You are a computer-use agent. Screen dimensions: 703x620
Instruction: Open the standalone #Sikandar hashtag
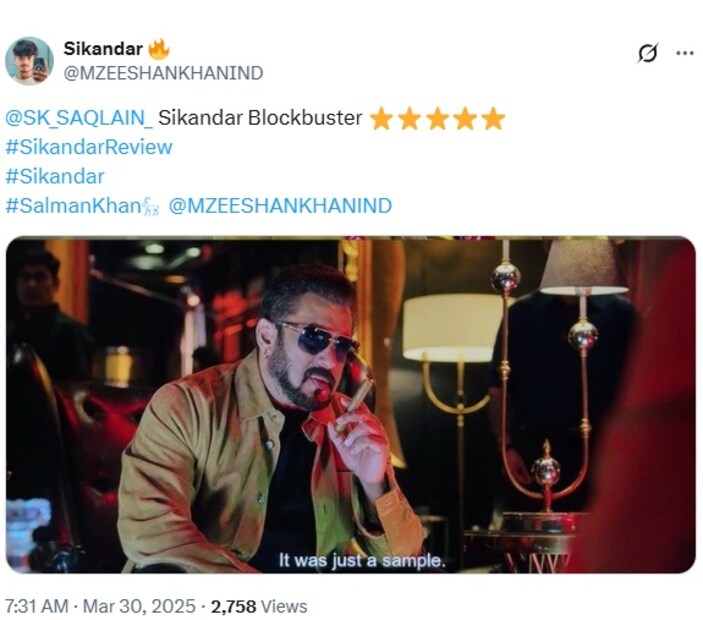coord(54,176)
